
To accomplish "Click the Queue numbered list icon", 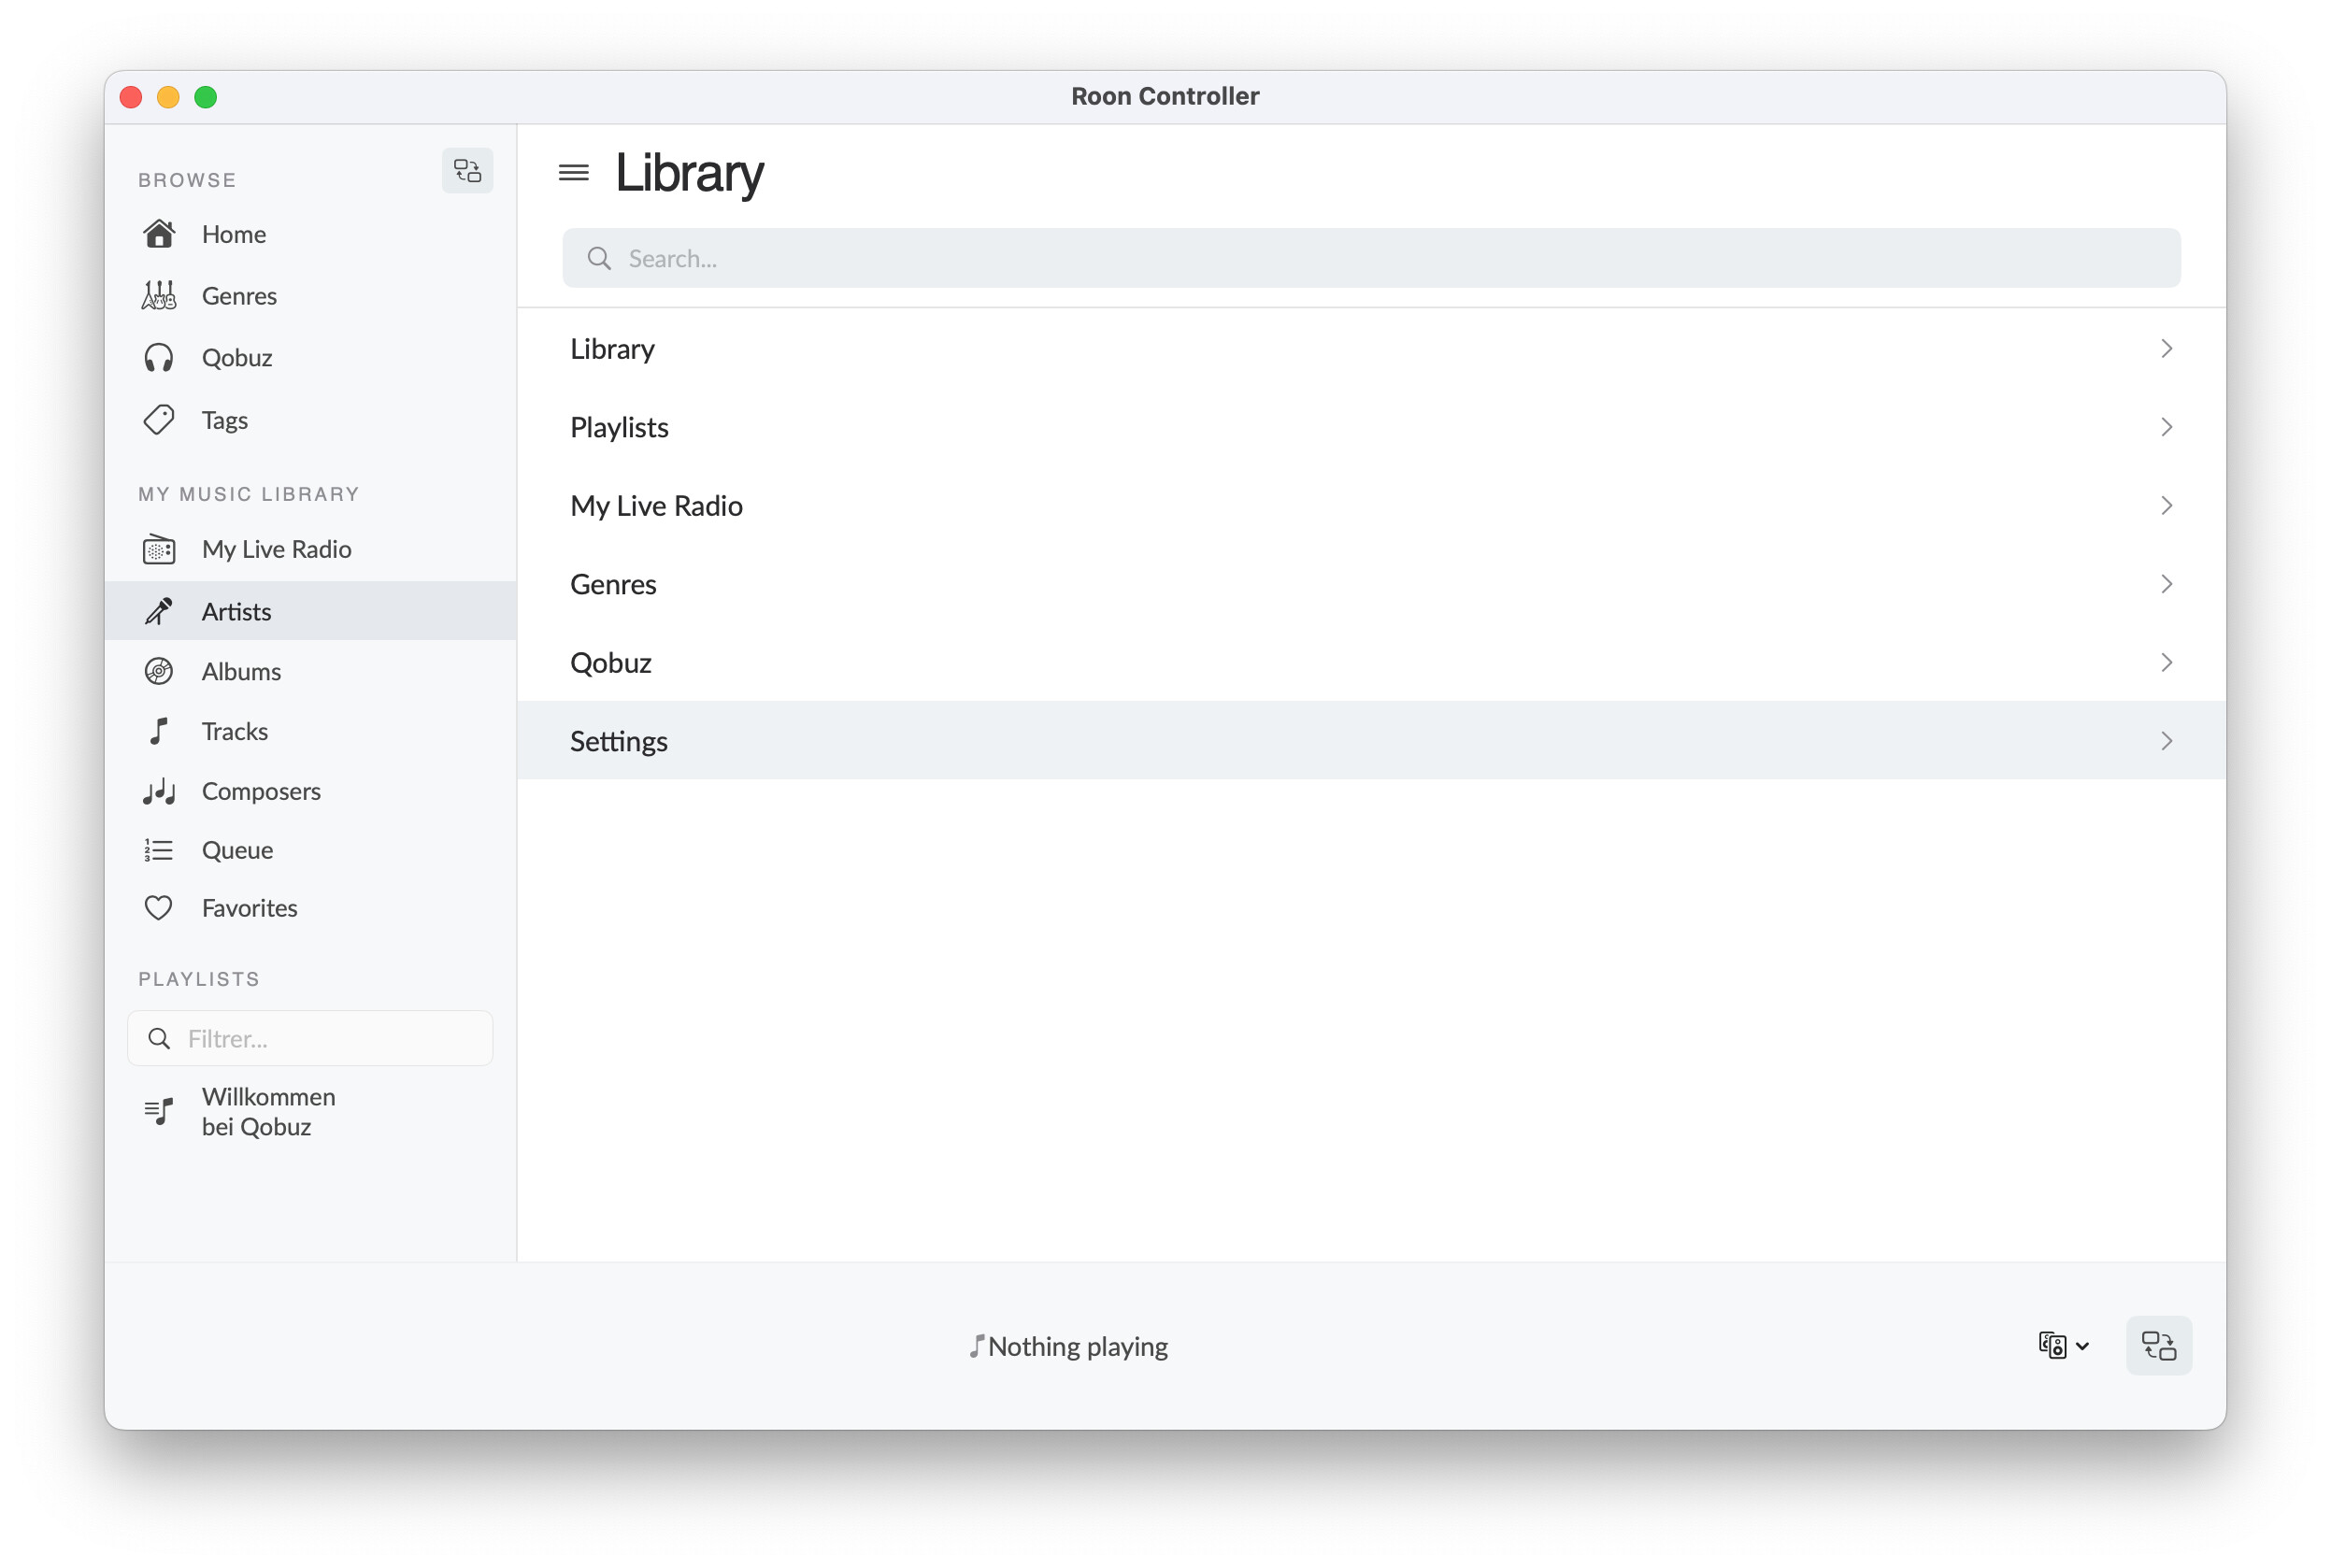I will coord(159,850).
